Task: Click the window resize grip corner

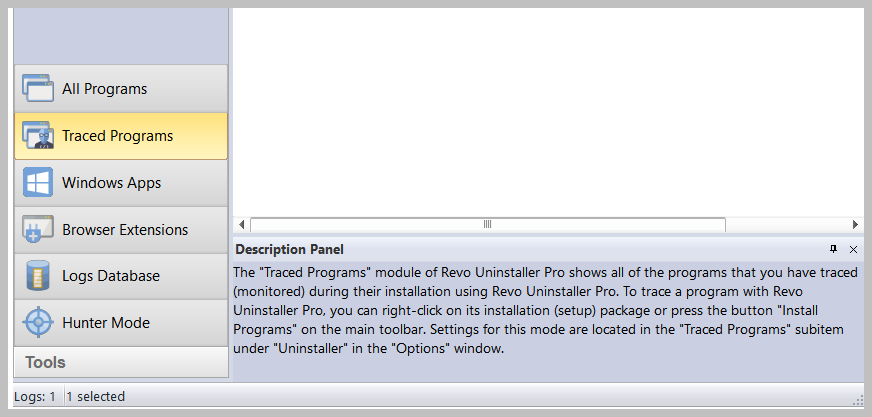Action: pyautogui.click(x=857, y=400)
